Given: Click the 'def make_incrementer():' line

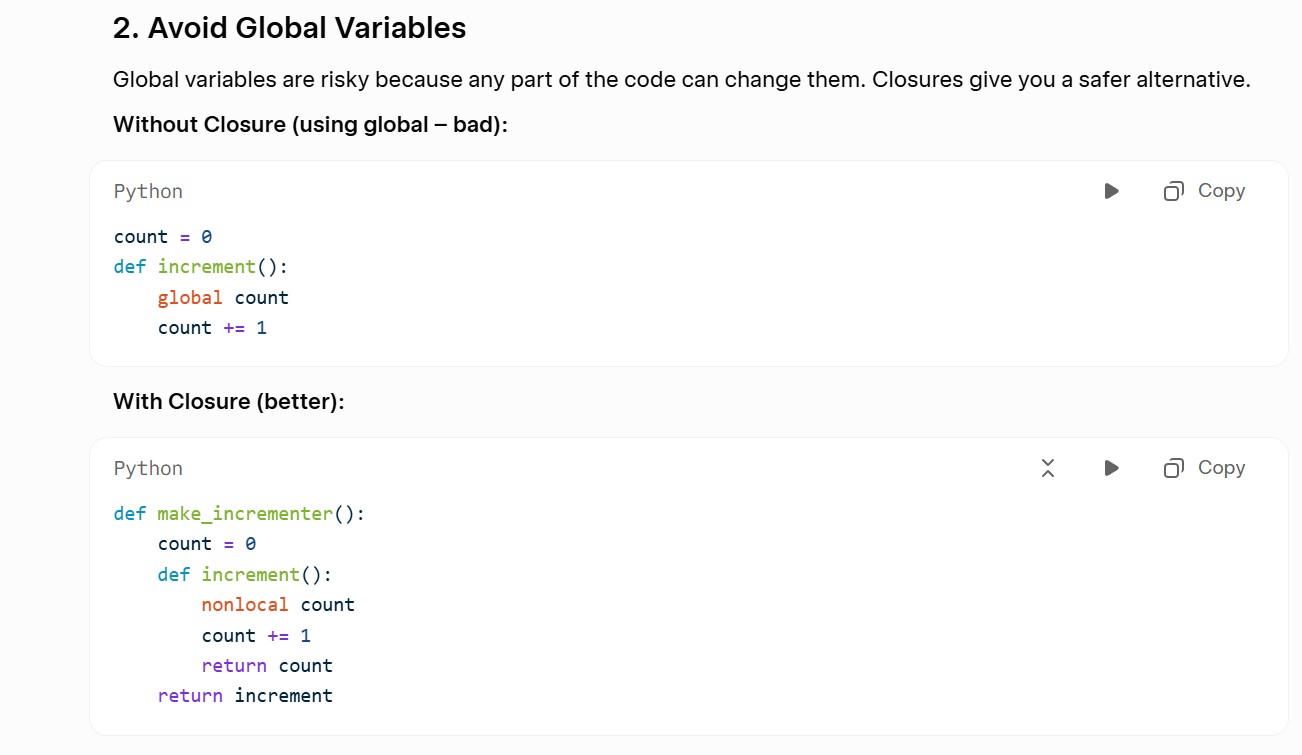Looking at the screenshot, I should point(239,514).
